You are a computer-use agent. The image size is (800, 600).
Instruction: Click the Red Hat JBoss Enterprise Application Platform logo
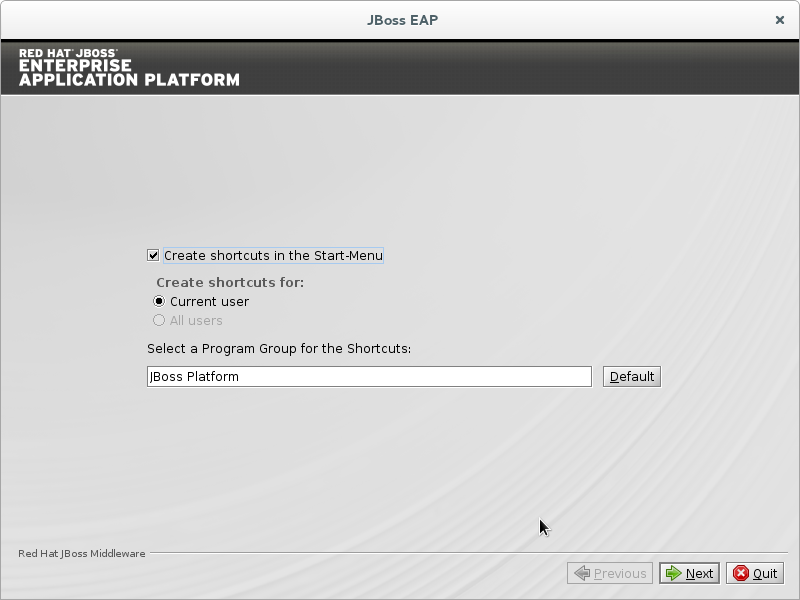coord(129,67)
